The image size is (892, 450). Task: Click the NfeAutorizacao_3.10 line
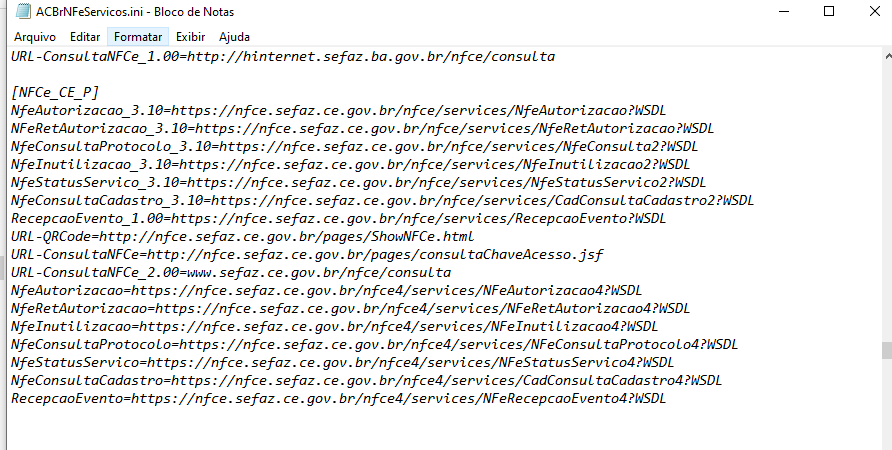point(338,110)
